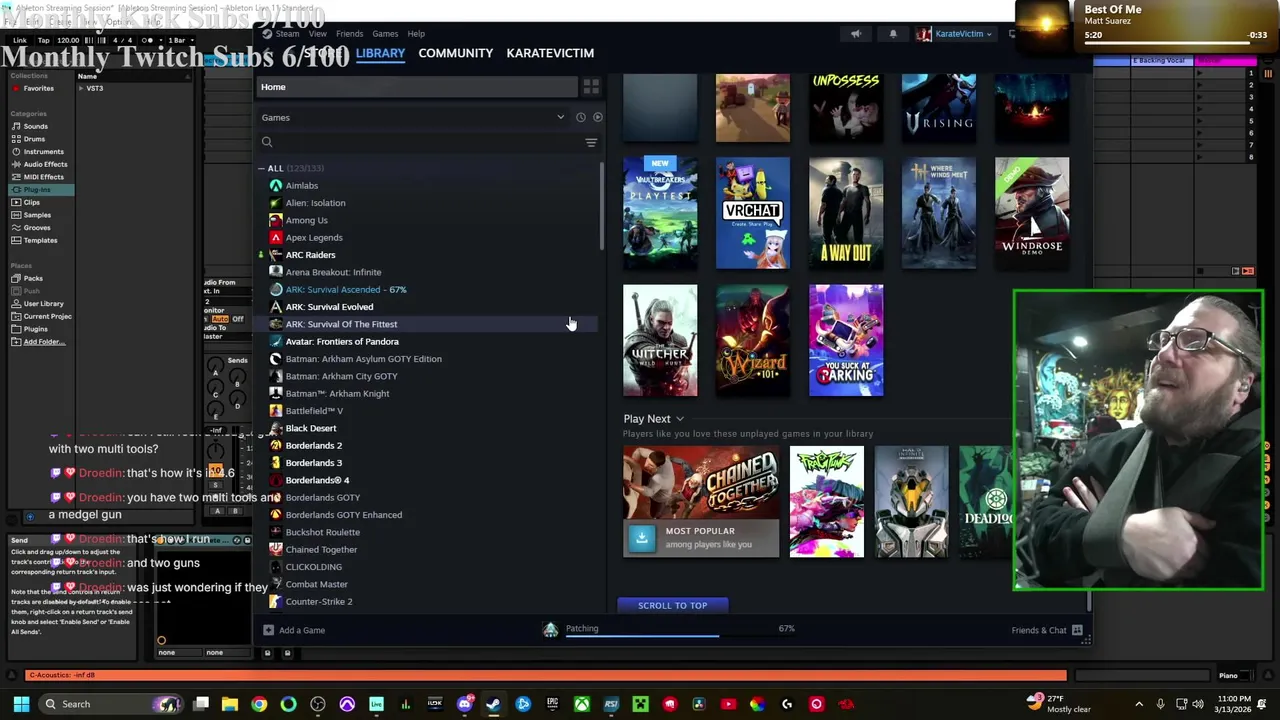Select Sounds category in Ableton browser
The image size is (1280, 720).
36,126
